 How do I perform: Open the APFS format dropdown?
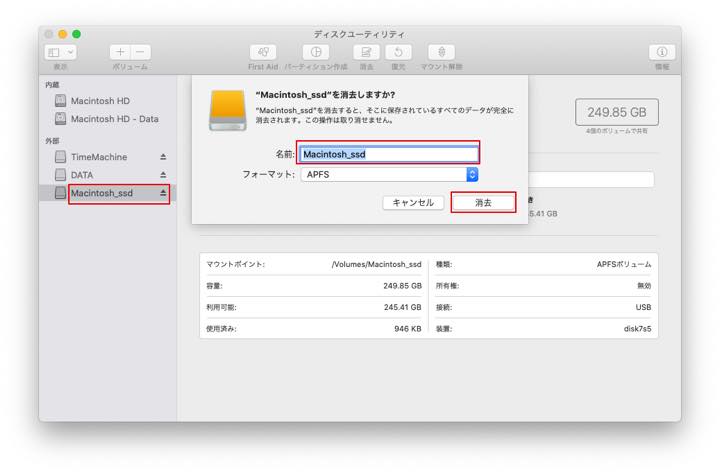[x=389, y=175]
